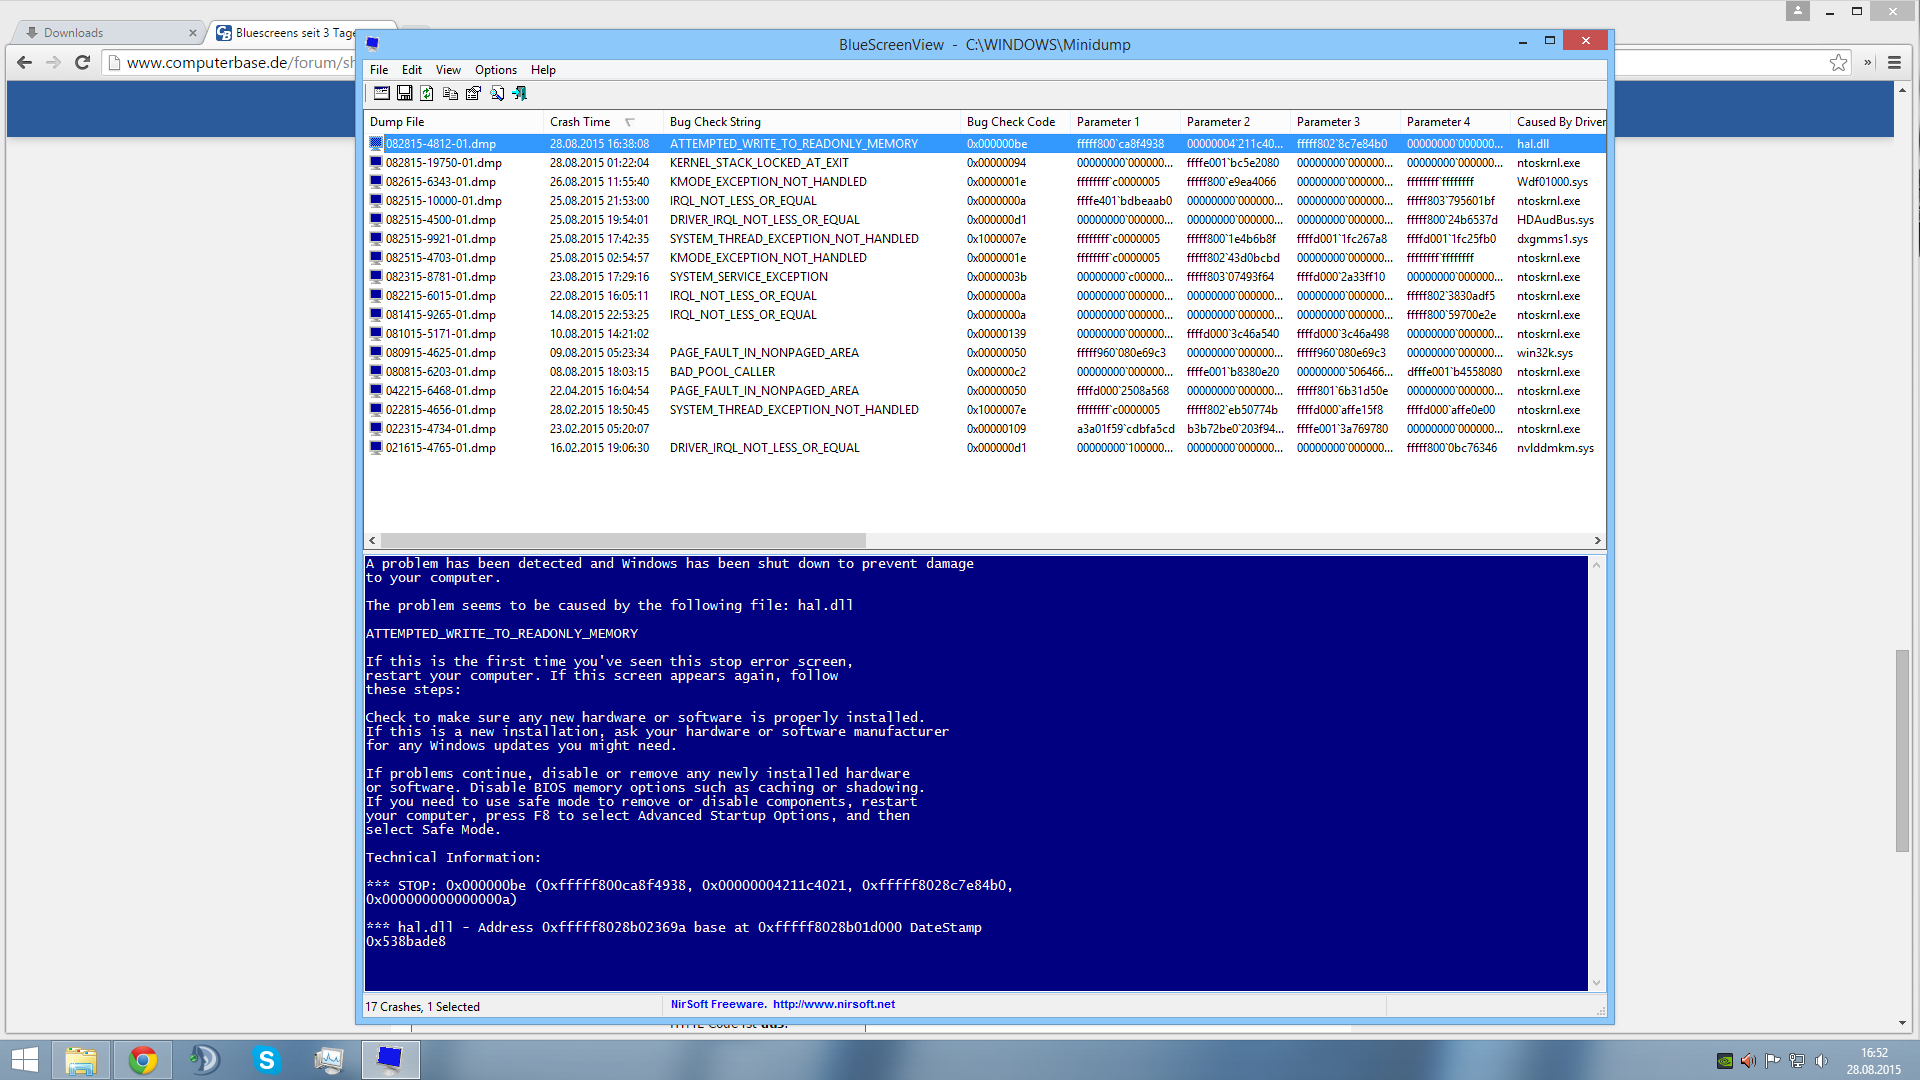Click the Properties toolbar icon
This screenshot has width=1920, height=1080.
pyautogui.click(x=473, y=93)
